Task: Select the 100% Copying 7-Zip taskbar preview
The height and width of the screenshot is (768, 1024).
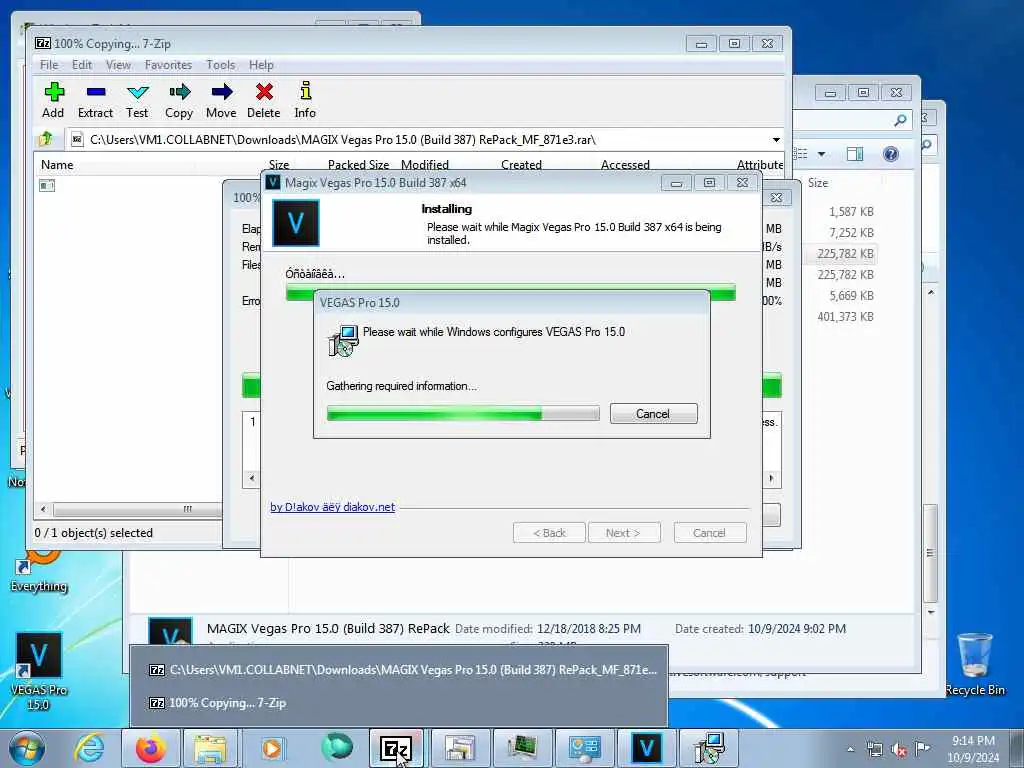Action: tap(399, 703)
